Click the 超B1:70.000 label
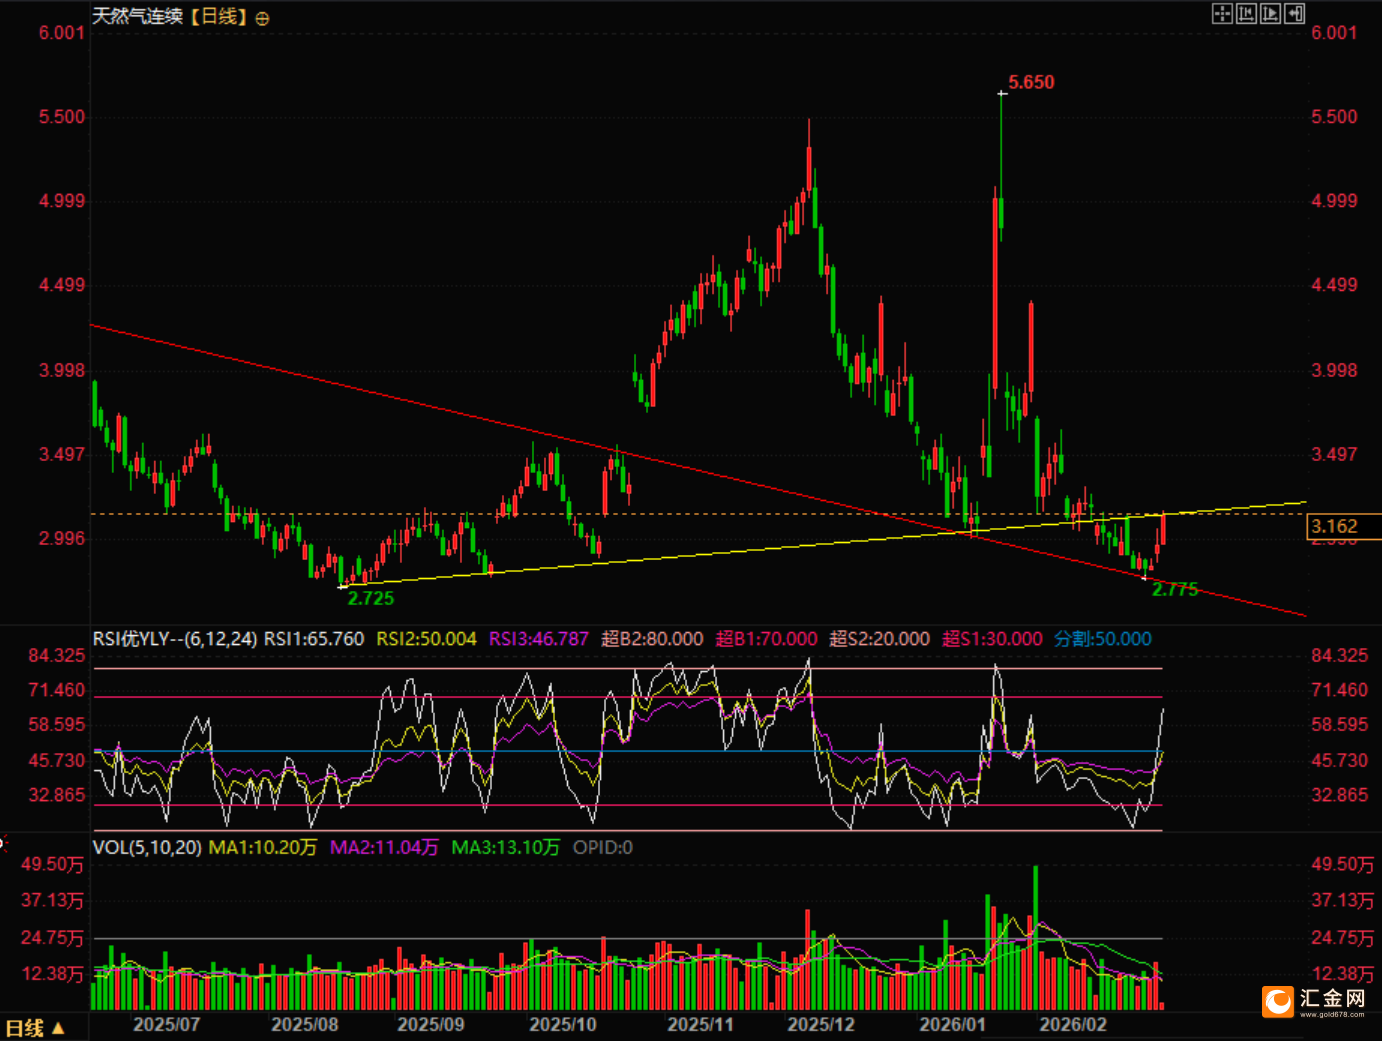Screen dimensions: 1382x1041 tap(766, 638)
